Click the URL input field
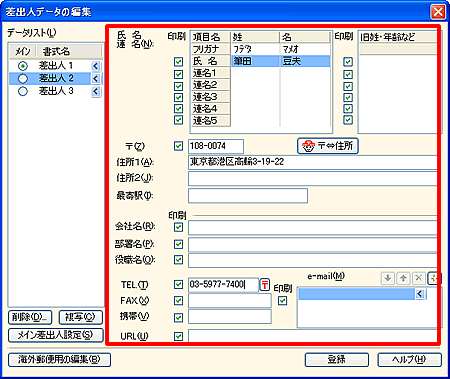The width and height of the screenshot is (450, 379). point(313,336)
